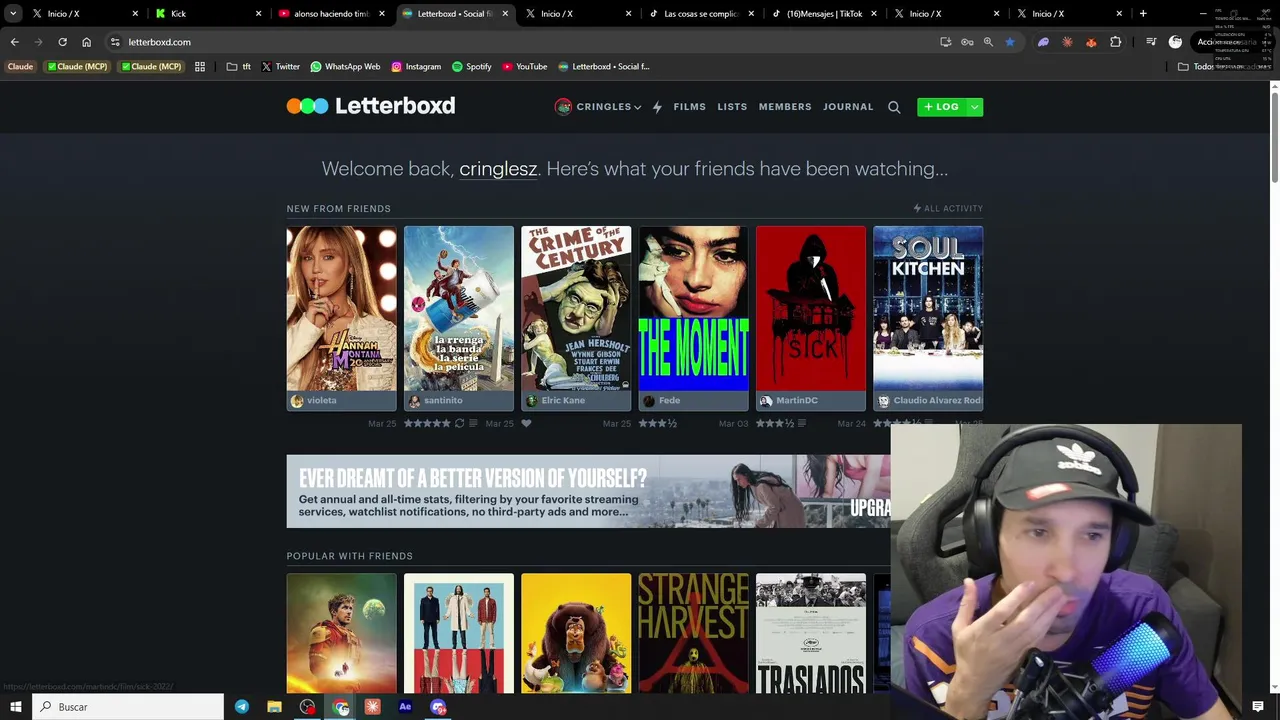Open the browser home page
The width and height of the screenshot is (1280, 720).
[86, 42]
